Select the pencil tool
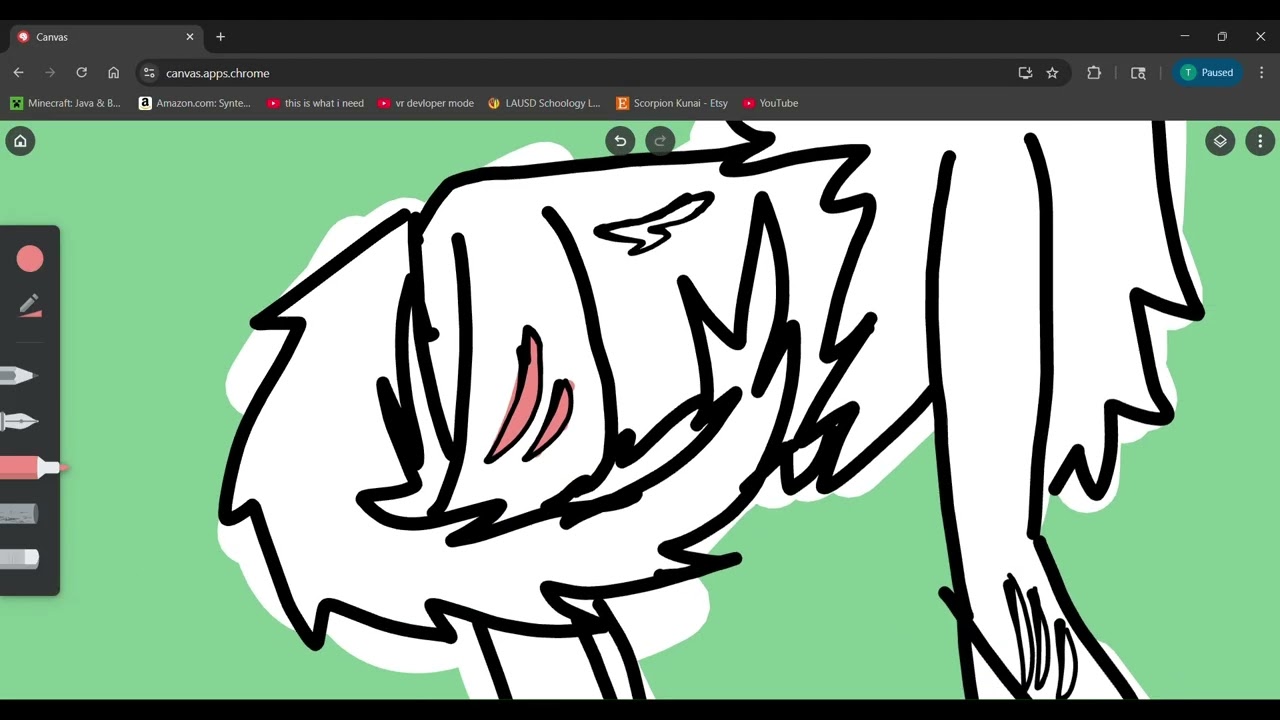The width and height of the screenshot is (1280, 720). [x=20, y=376]
